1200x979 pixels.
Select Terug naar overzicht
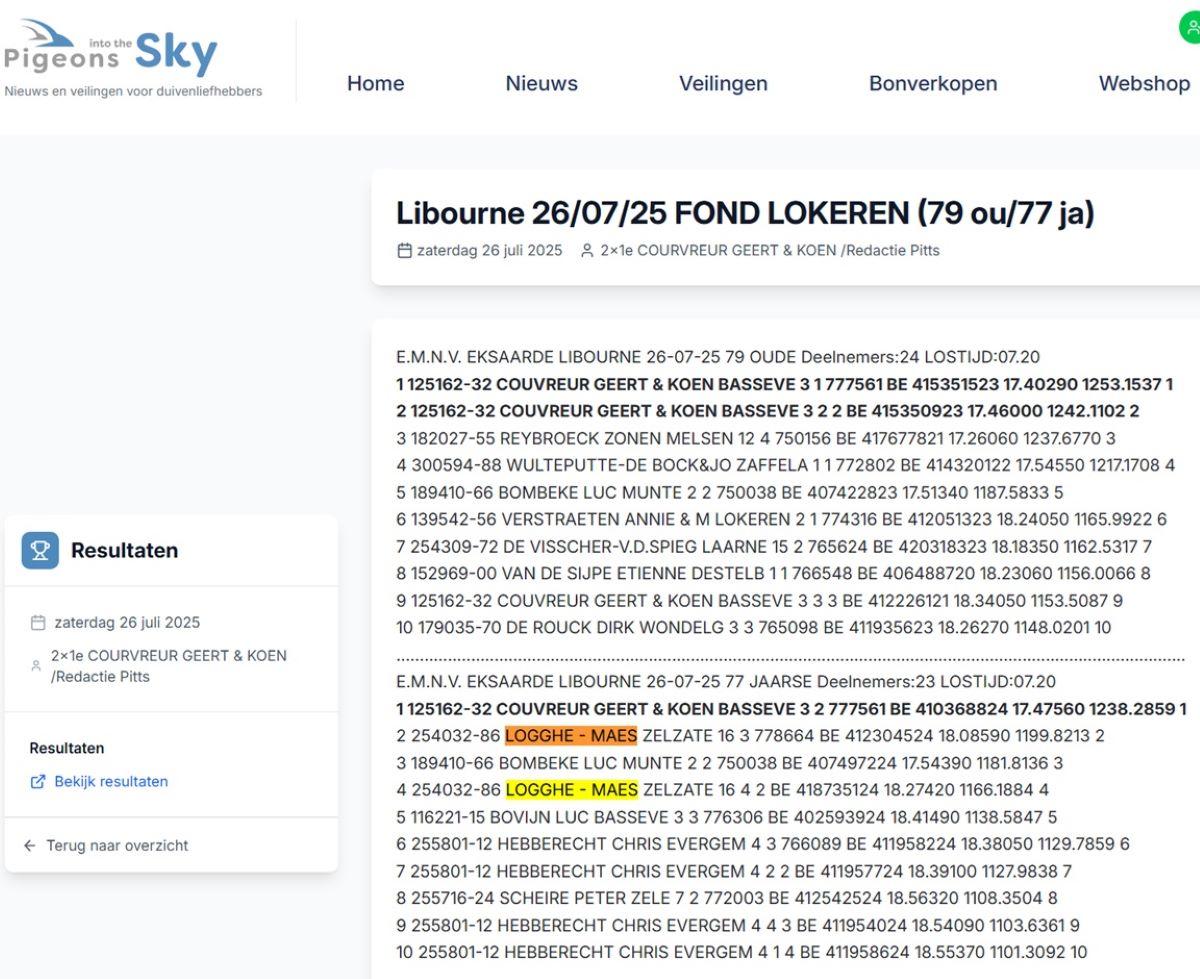[115, 845]
